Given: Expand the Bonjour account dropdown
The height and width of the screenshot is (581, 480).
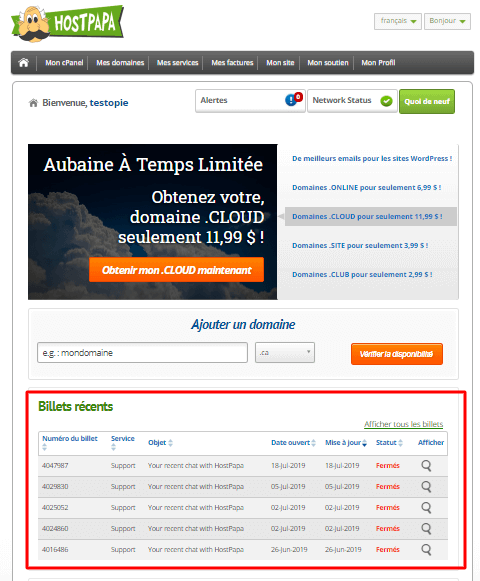Looking at the screenshot, I should [447, 21].
